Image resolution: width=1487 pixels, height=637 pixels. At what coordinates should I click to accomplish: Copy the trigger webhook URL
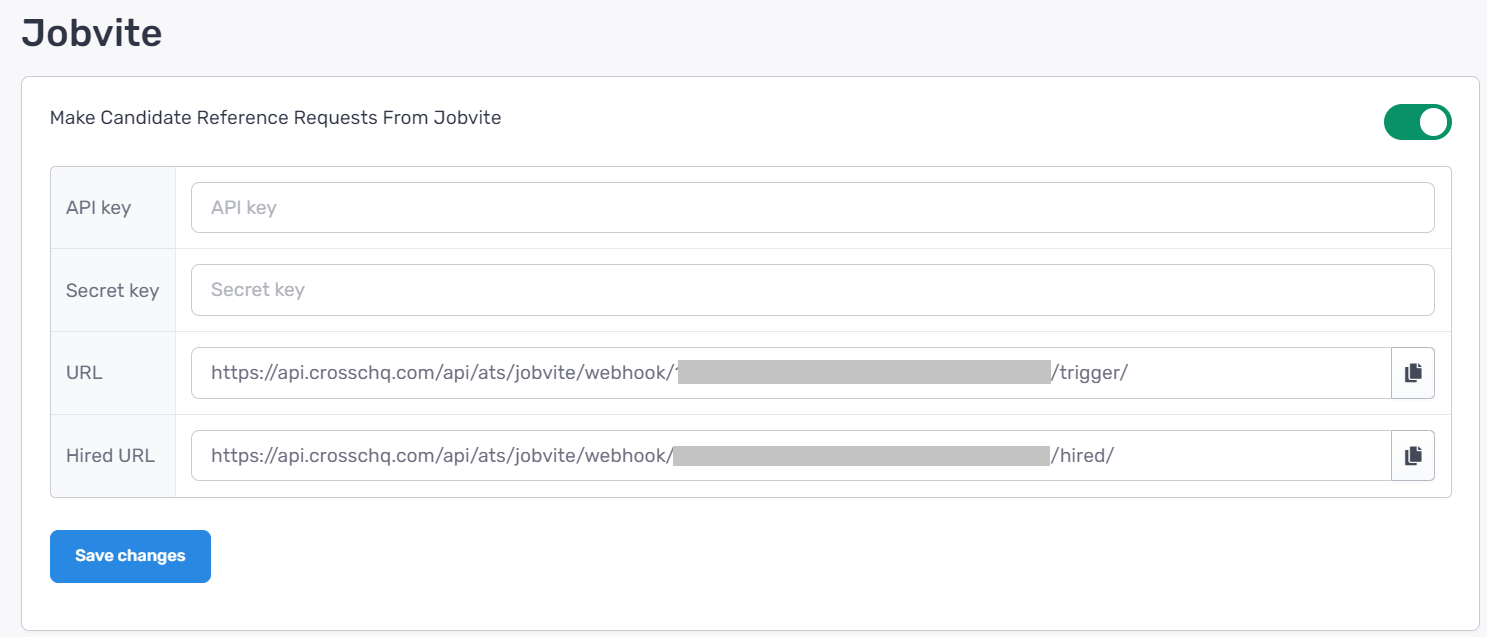[x=1413, y=373]
